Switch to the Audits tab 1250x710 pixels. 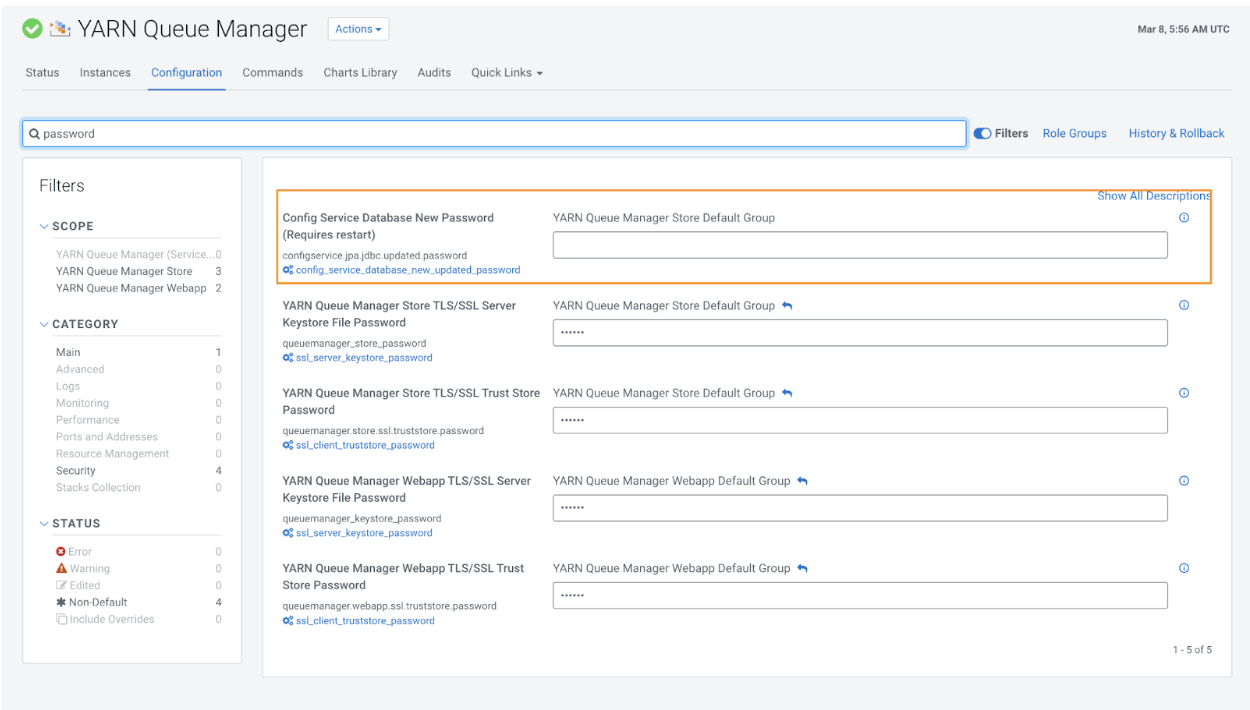coord(434,72)
